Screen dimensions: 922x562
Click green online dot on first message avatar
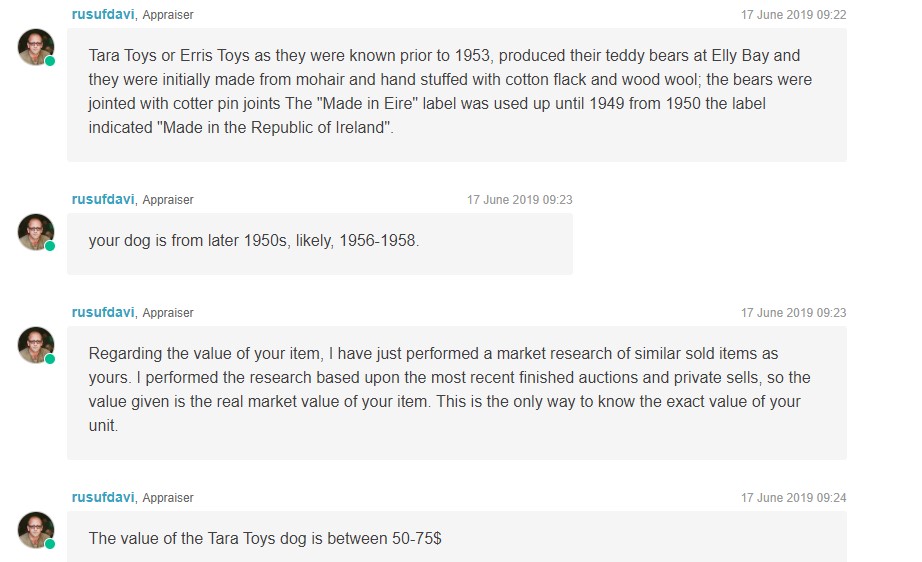pyautogui.click(x=50, y=61)
